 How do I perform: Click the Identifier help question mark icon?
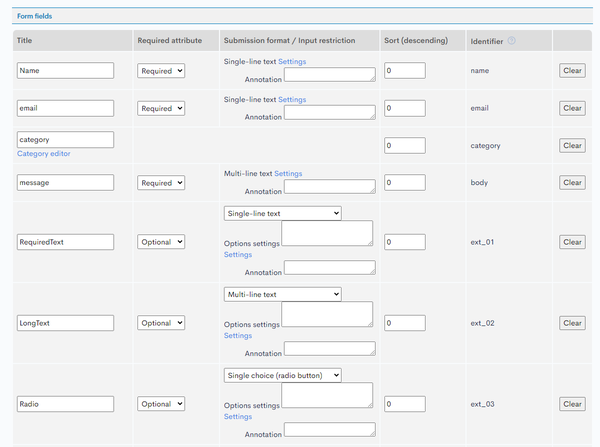(x=511, y=41)
